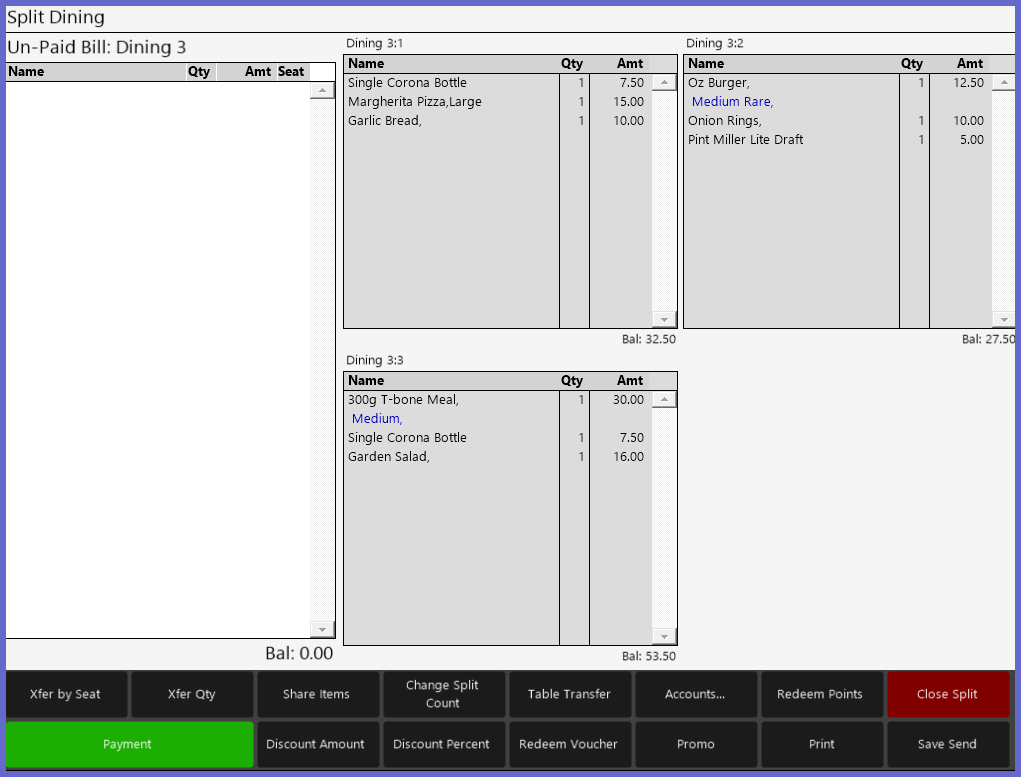
Task: Print the split bill
Action: tap(821, 744)
